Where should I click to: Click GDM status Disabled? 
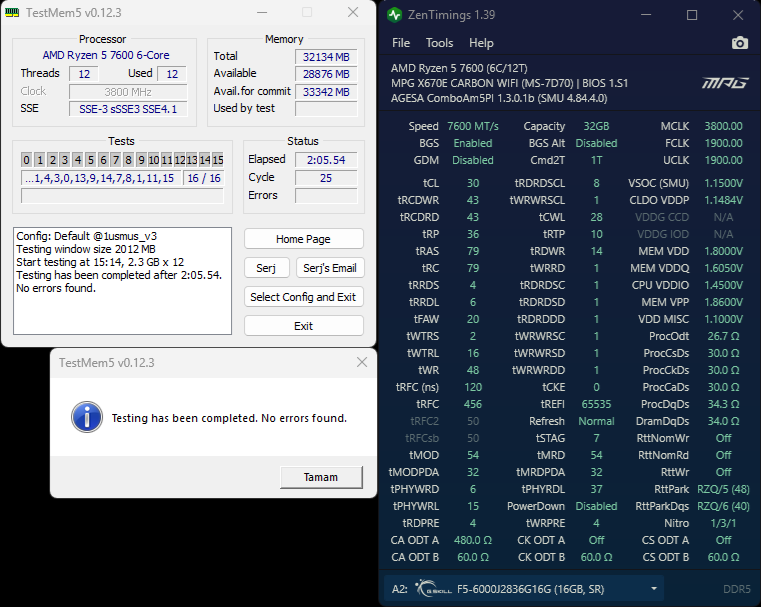coord(473,160)
